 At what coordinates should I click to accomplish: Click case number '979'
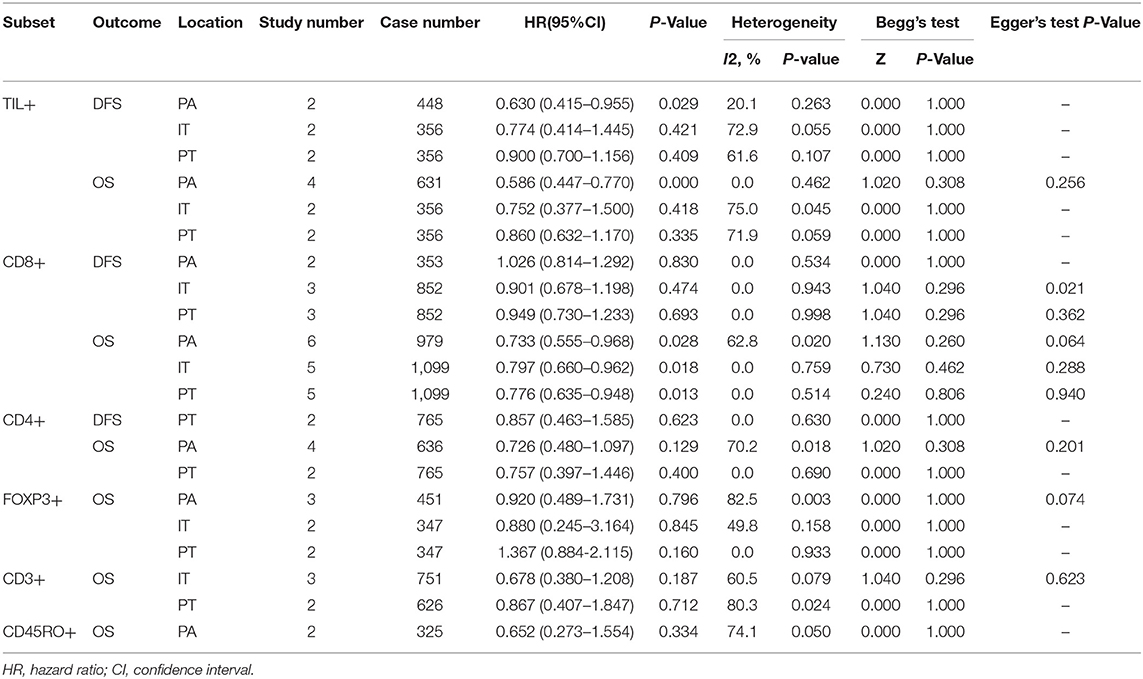coord(430,341)
